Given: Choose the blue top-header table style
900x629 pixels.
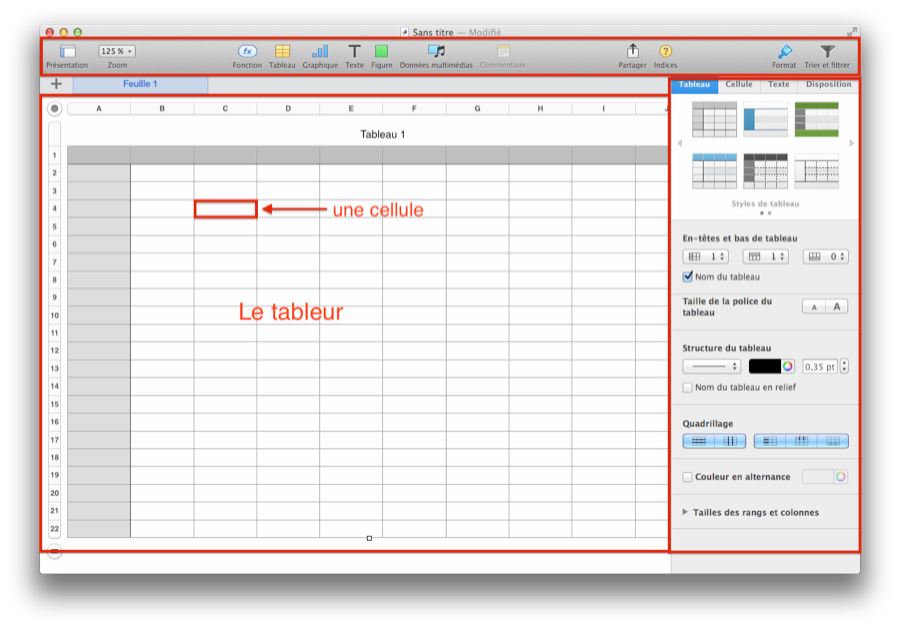Looking at the screenshot, I should tap(714, 171).
